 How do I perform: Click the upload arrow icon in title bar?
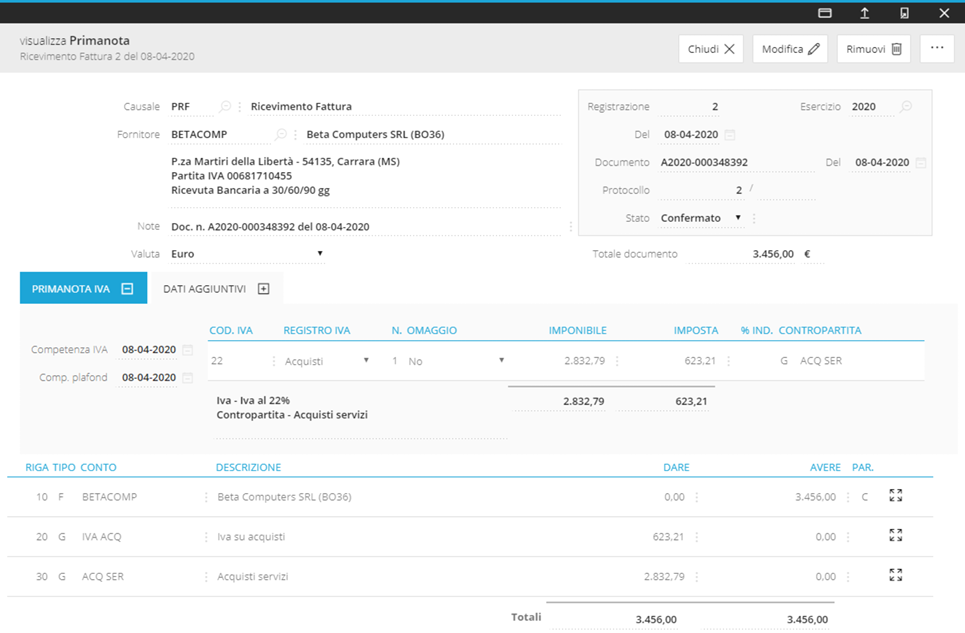(x=865, y=13)
